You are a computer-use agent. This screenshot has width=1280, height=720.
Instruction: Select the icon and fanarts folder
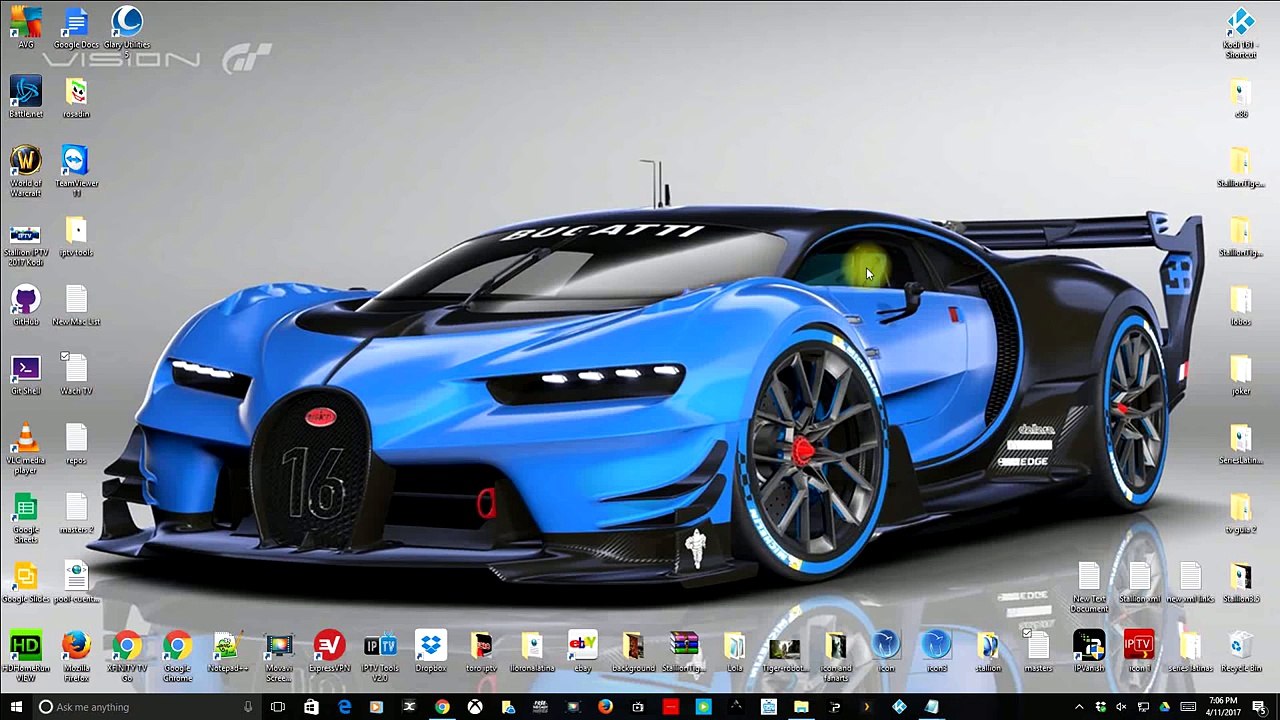[x=836, y=656]
